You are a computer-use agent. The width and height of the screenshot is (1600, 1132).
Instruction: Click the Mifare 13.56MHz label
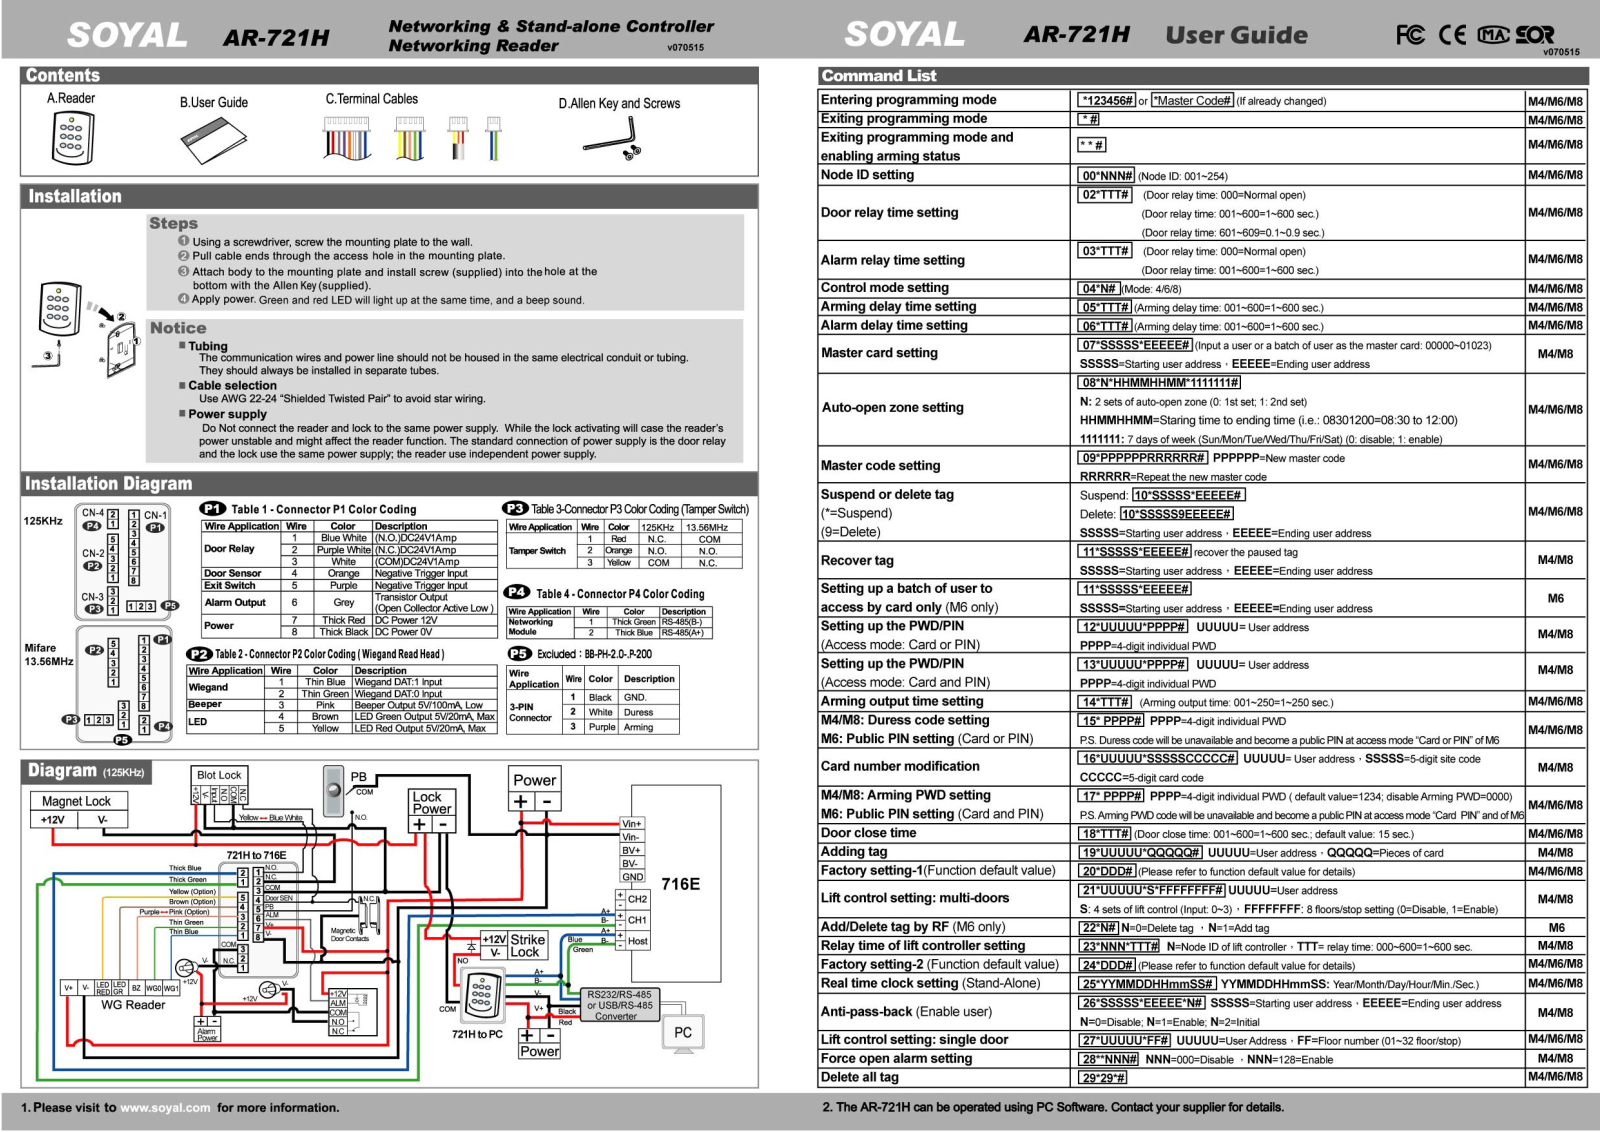[49, 655]
